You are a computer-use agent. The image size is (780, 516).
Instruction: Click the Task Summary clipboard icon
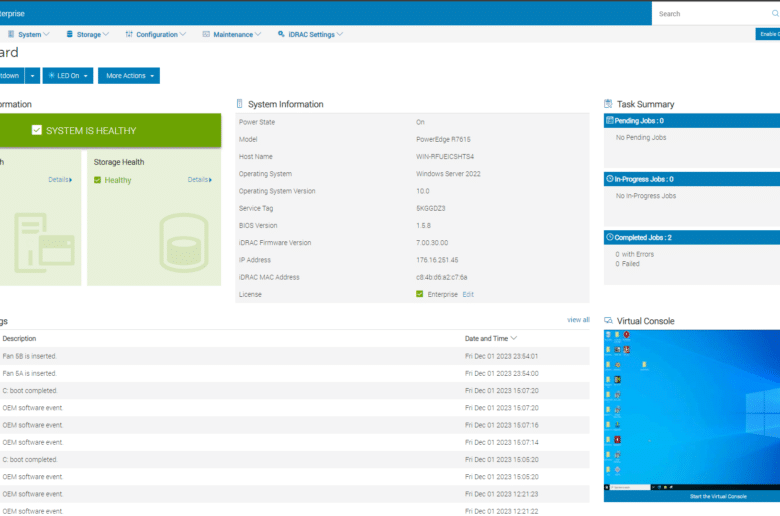pyautogui.click(x=608, y=103)
